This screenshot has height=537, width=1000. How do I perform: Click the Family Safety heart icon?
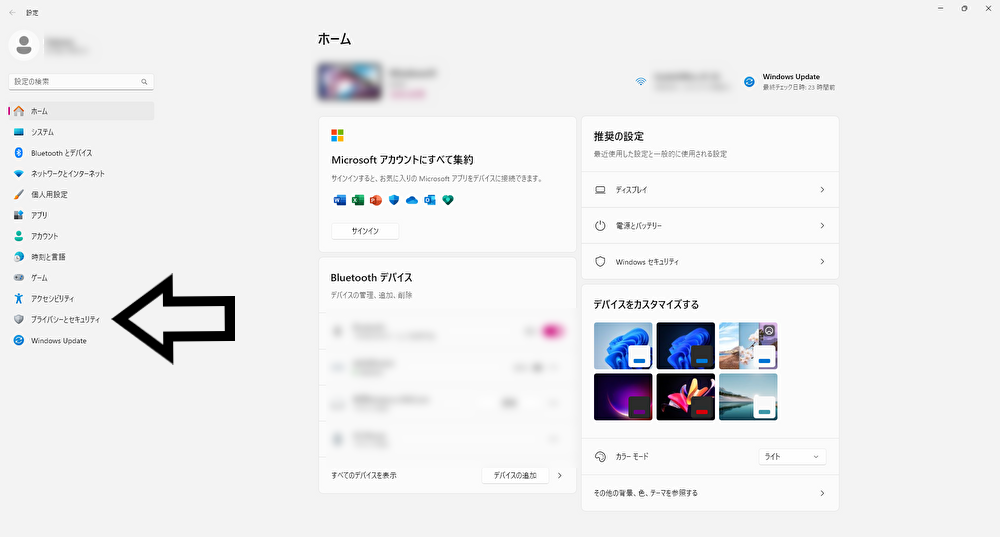coord(448,200)
